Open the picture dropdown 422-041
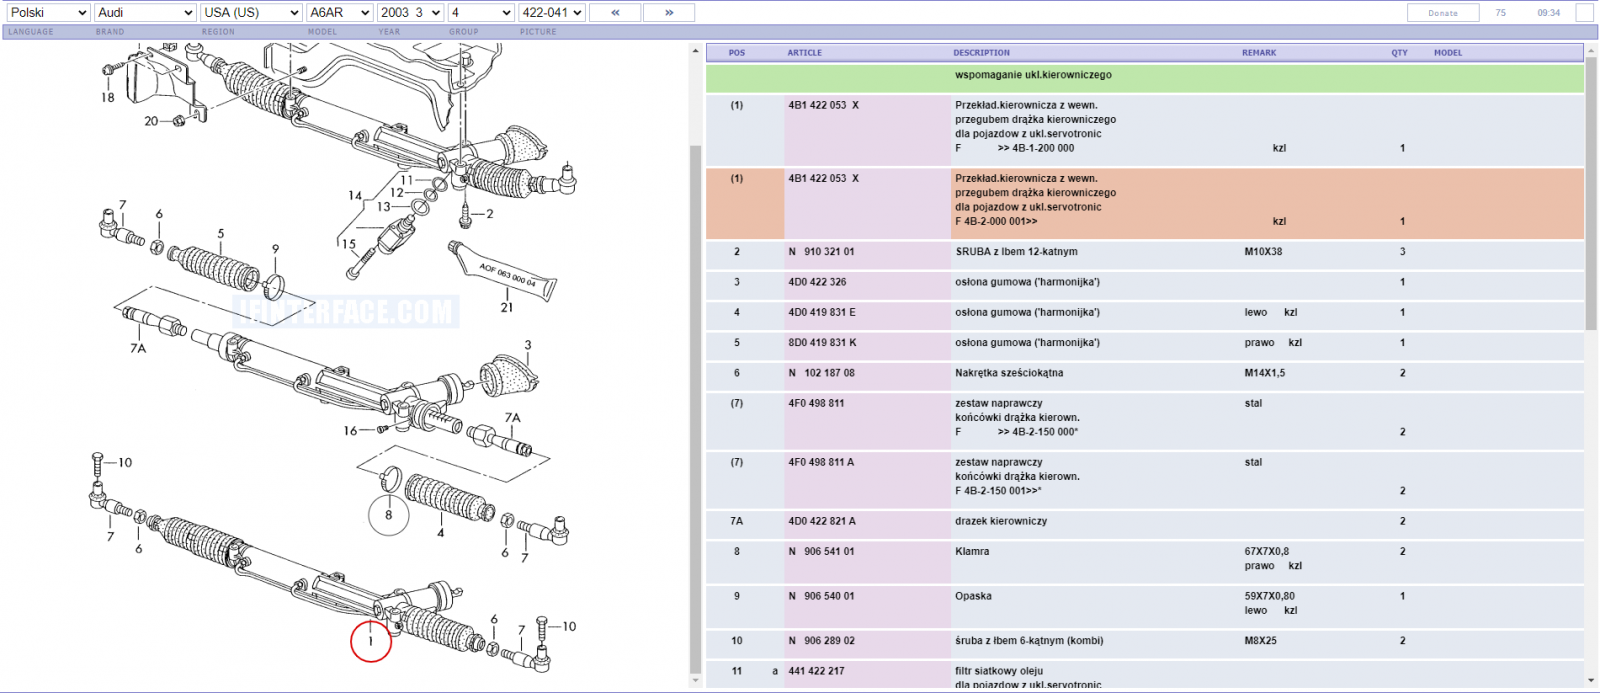Image resolution: width=1600 pixels, height=693 pixels. point(551,13)
